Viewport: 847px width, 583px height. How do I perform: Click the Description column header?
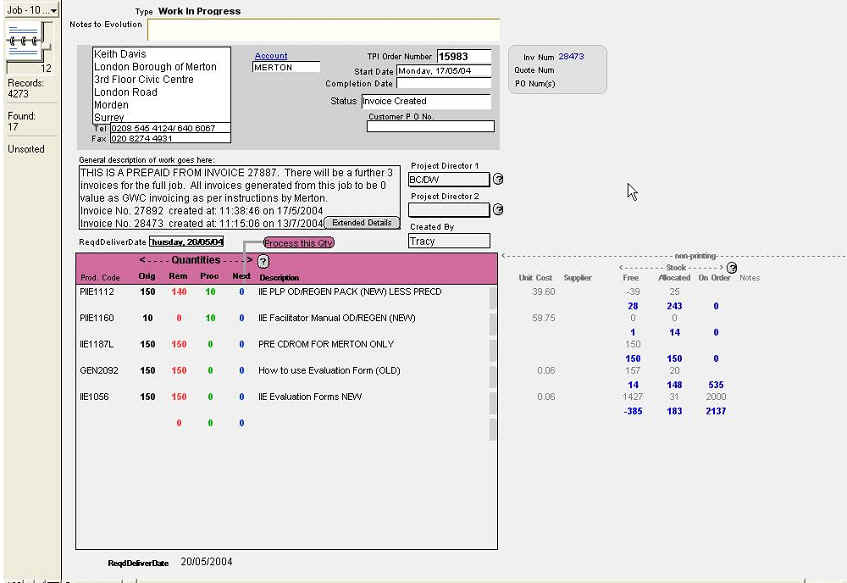[279, 278]
